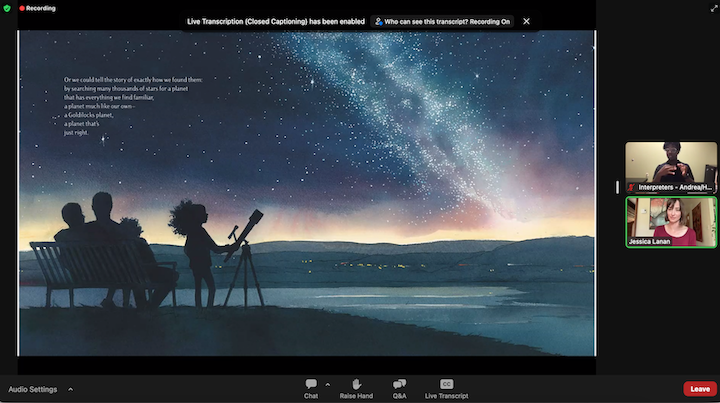Viewport: 720px width, 403px height.
Task: Raise your hand in the webinar
Action: pos(356,388)
